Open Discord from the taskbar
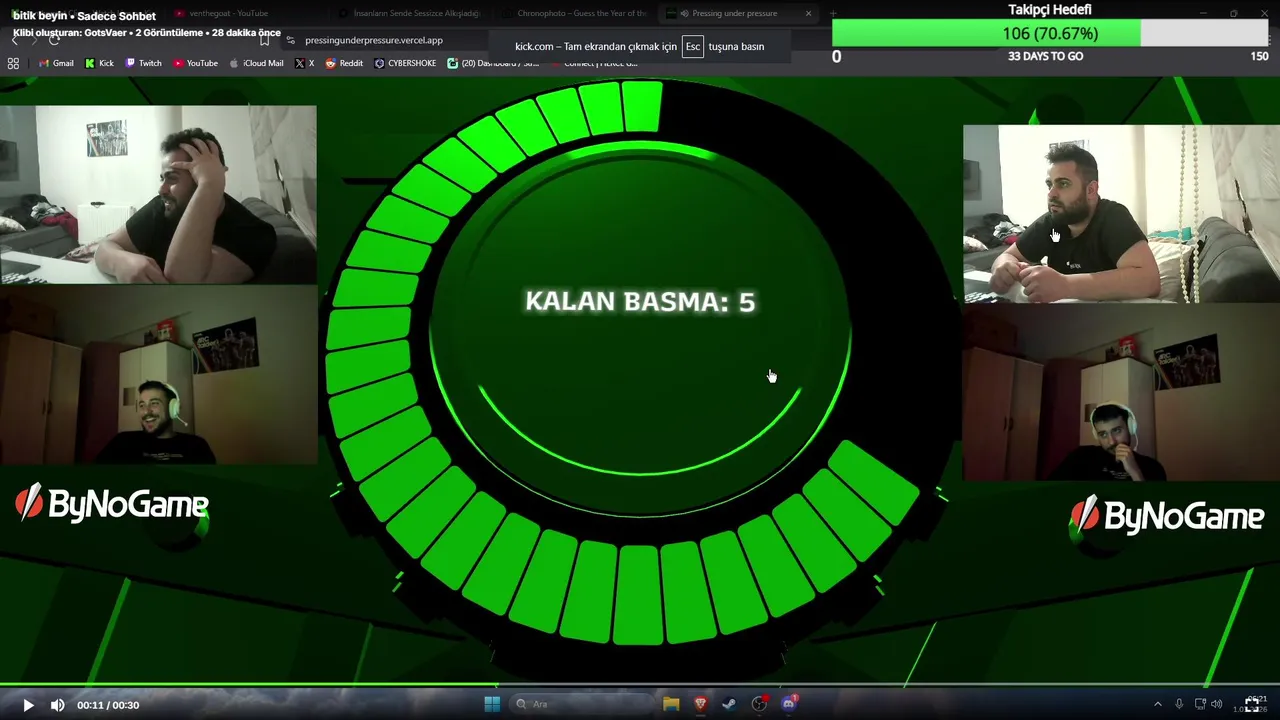Image resolution: width=1280 pixels, height=720 pixels. coord(788,704)
